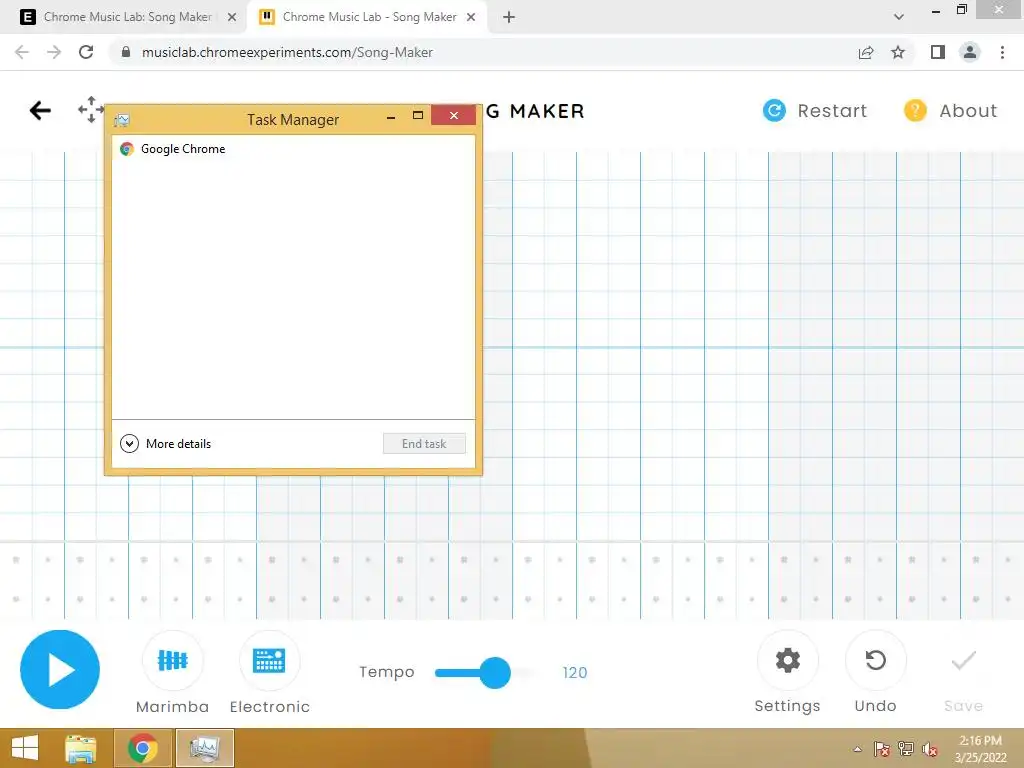Click the address bar URL

[287, 52]
